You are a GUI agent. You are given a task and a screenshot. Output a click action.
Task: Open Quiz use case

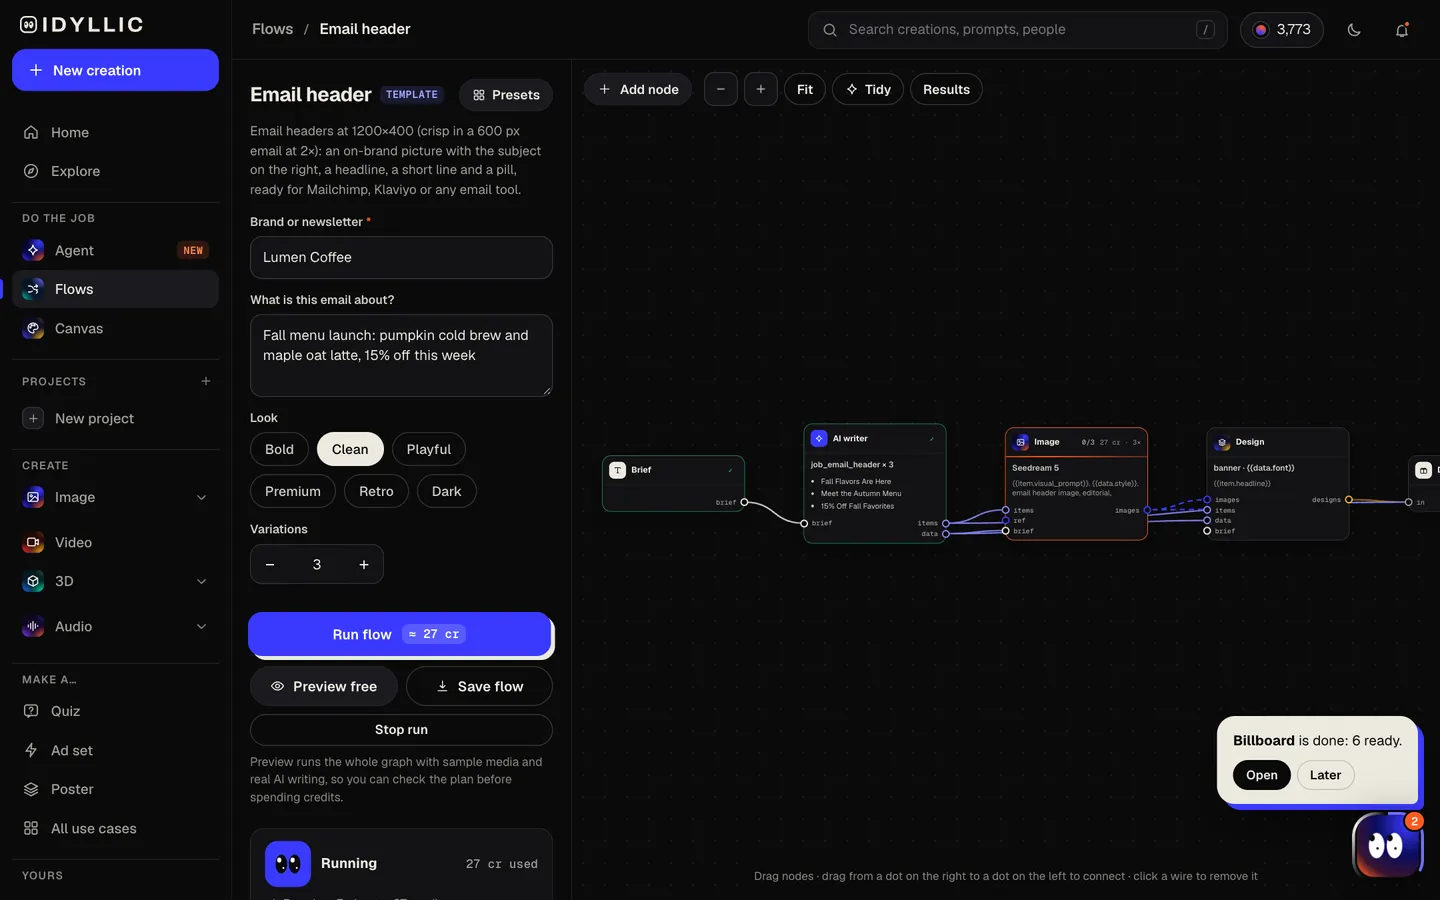tap(115, 711)
